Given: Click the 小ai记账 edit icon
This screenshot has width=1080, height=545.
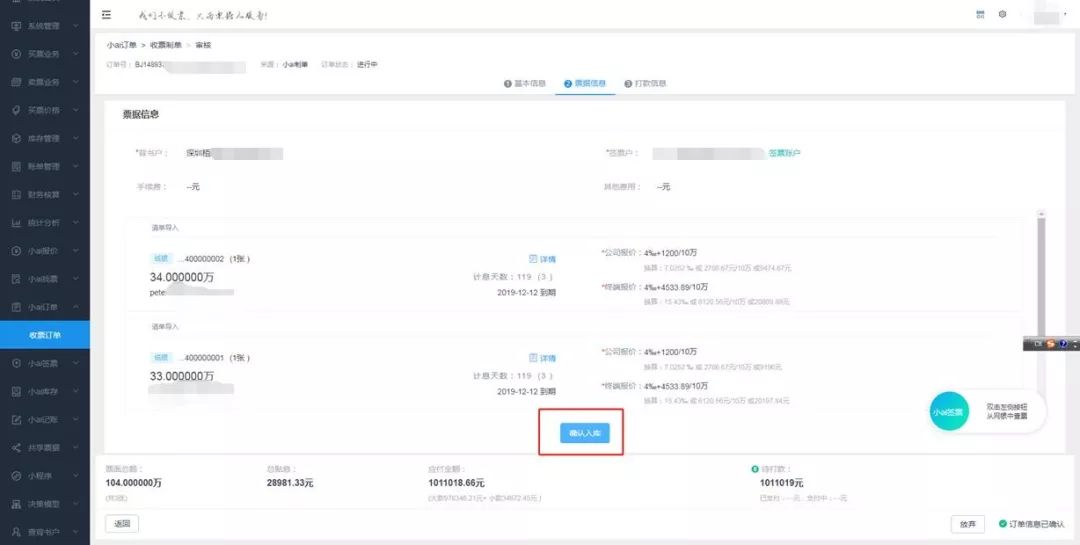Looking at the screenshot, I should click(x=17, y=420).
